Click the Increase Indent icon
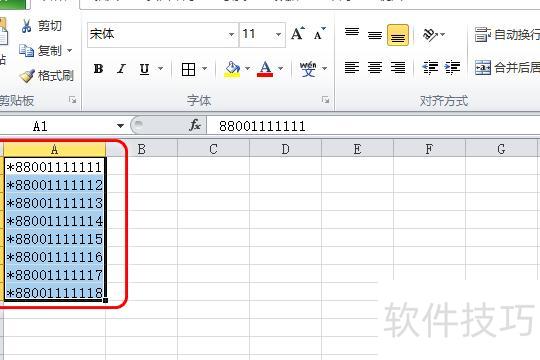Image resolution: width=540 pixels, height=360 pixels. pyautogui.click(x=452, y=68)
